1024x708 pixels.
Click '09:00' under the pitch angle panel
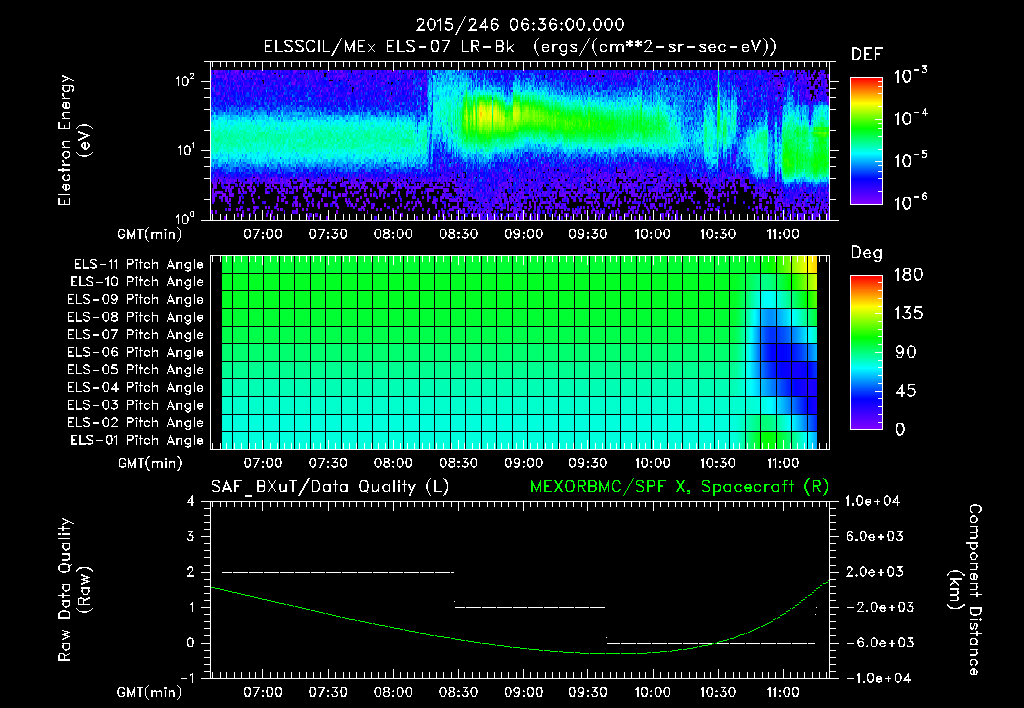[x=523, y=463]
